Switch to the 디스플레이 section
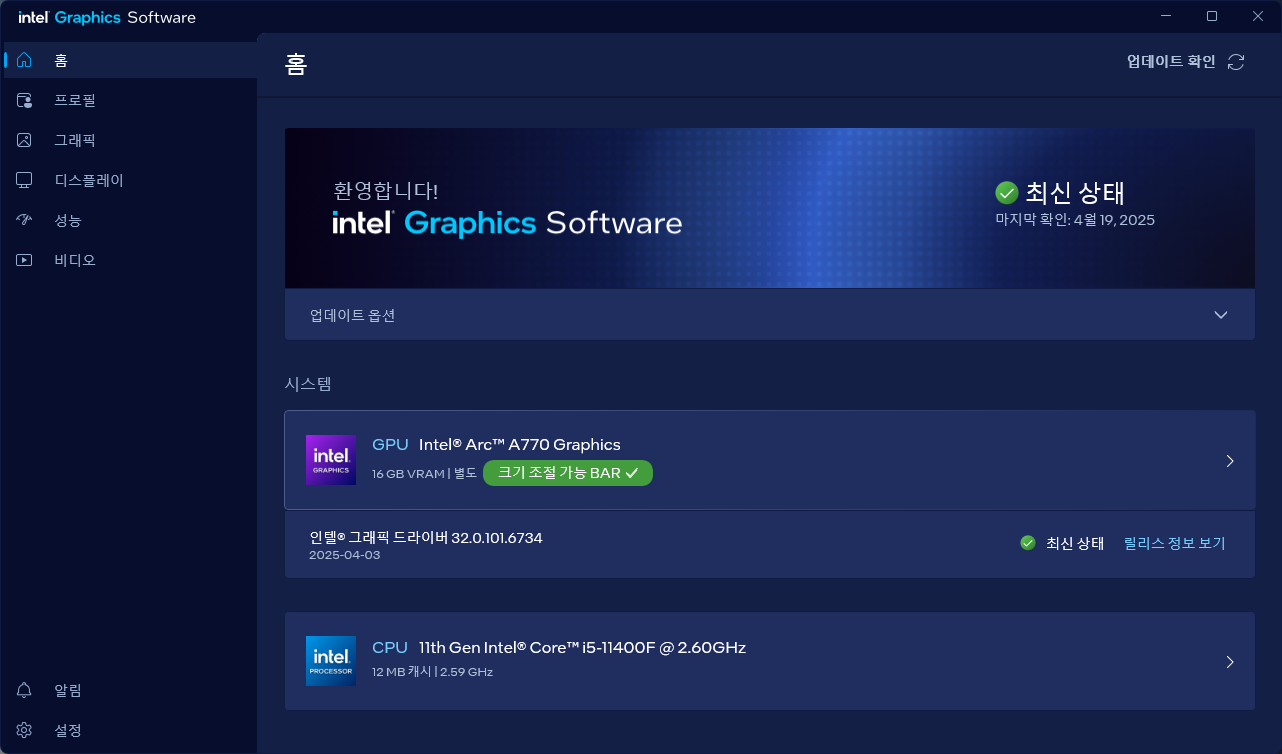 130,180
